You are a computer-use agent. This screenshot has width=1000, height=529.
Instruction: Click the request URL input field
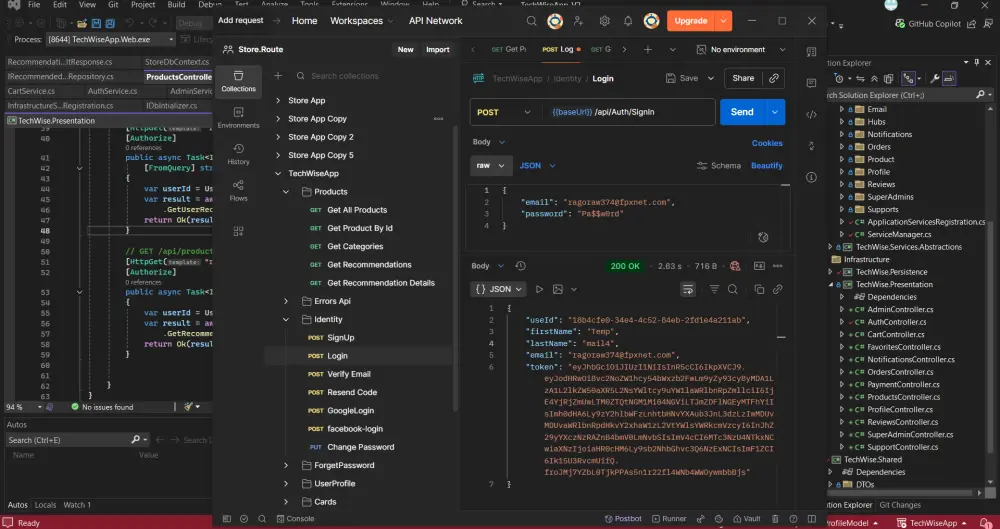(628, 112)
